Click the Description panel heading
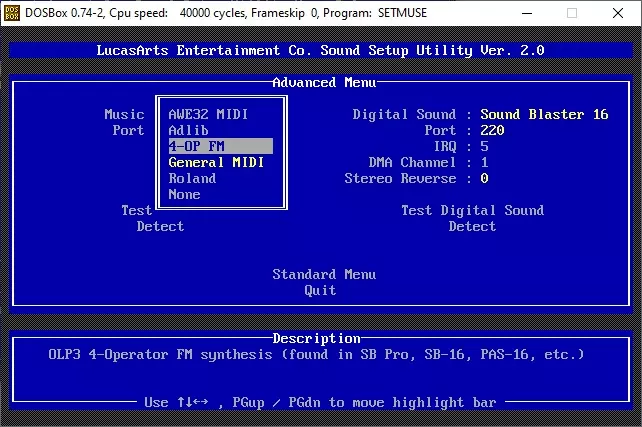The height and width of the screenshot is (427, 642). (x=316, y=338)
